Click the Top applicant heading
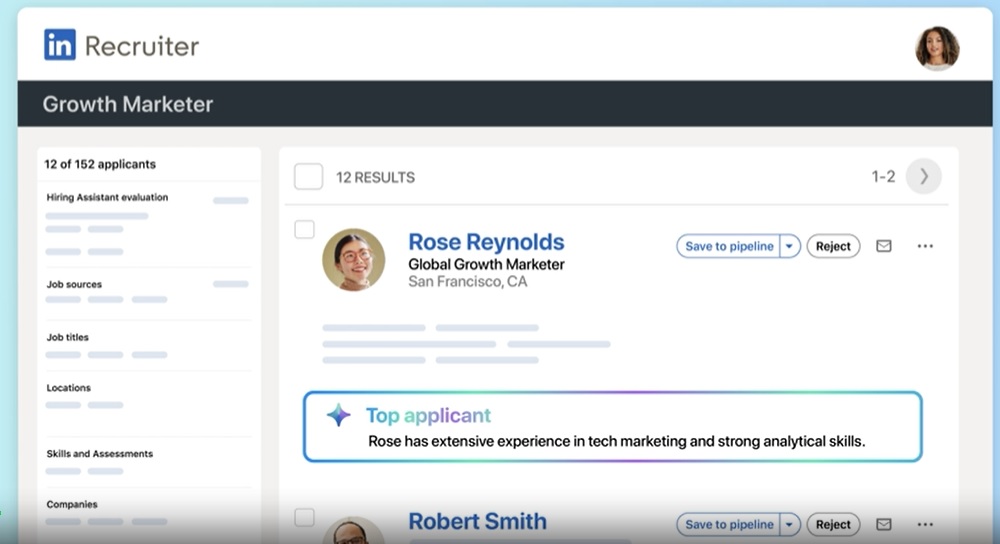This screenshot has width=1000, height=544. click(x=428, y=415)
